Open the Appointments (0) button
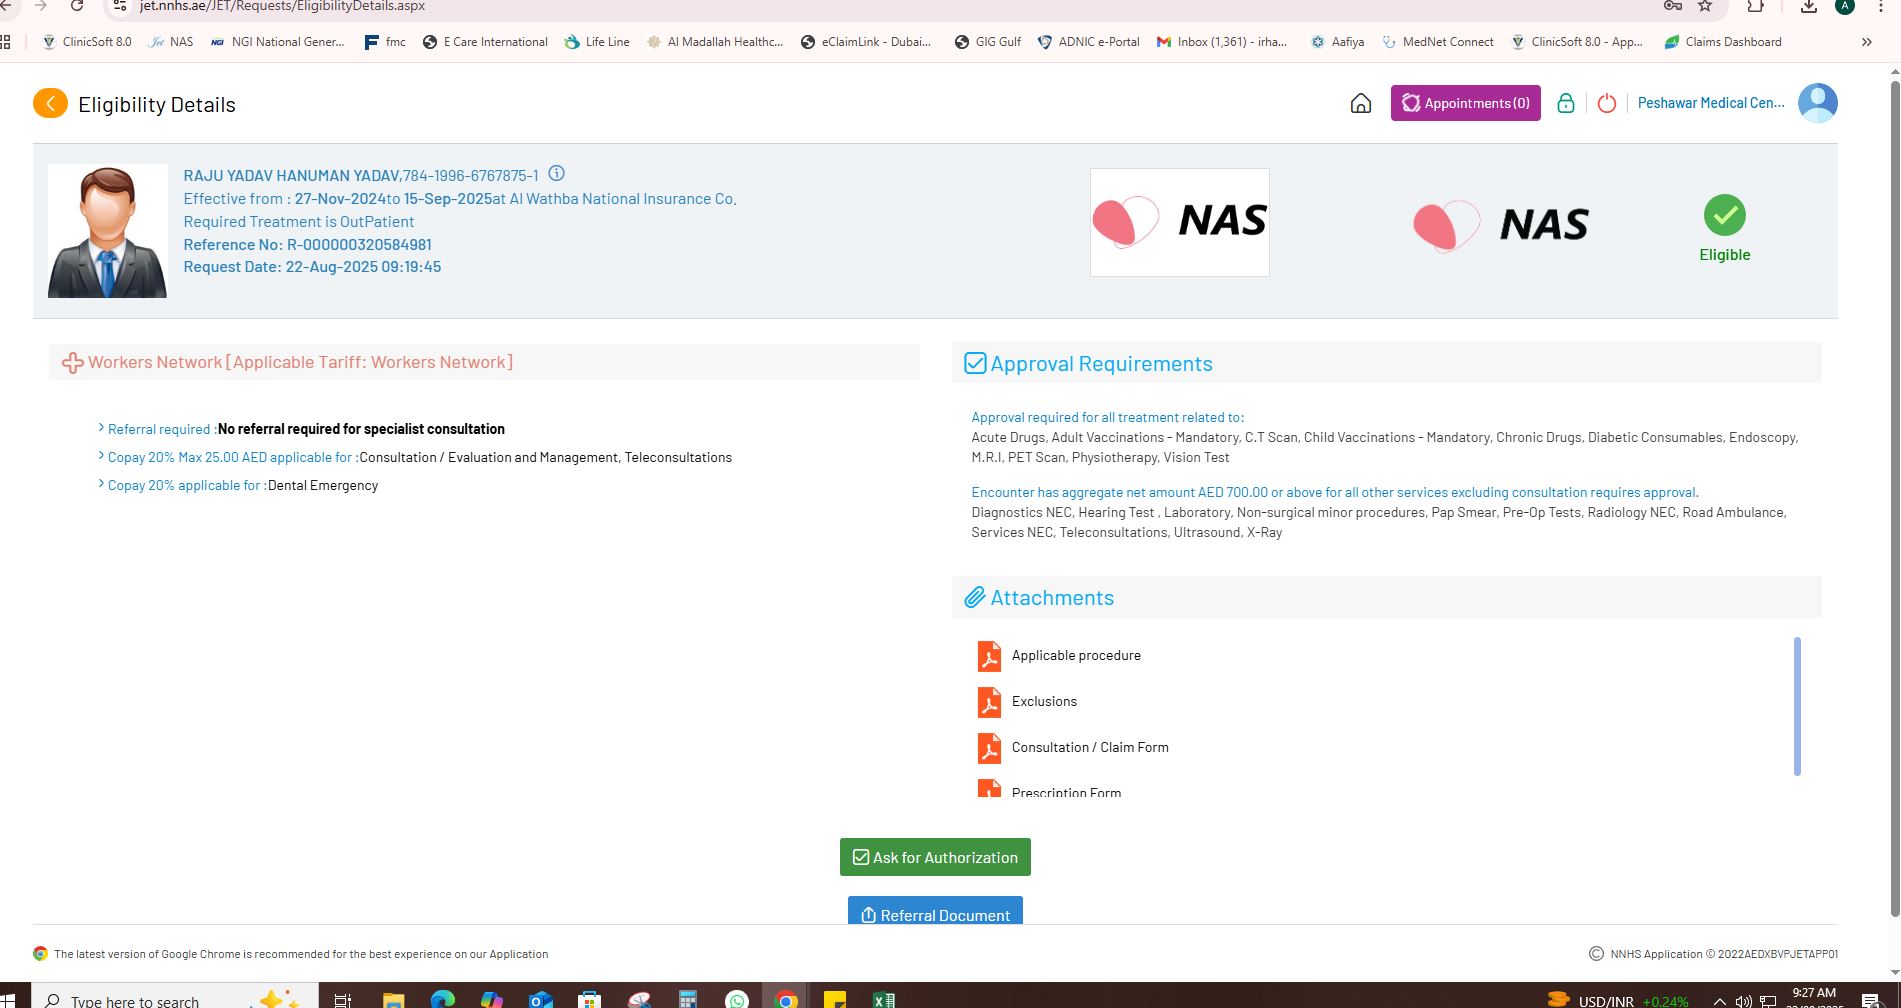This screenshot has width=1901, height=1008. coord(1465,103)
